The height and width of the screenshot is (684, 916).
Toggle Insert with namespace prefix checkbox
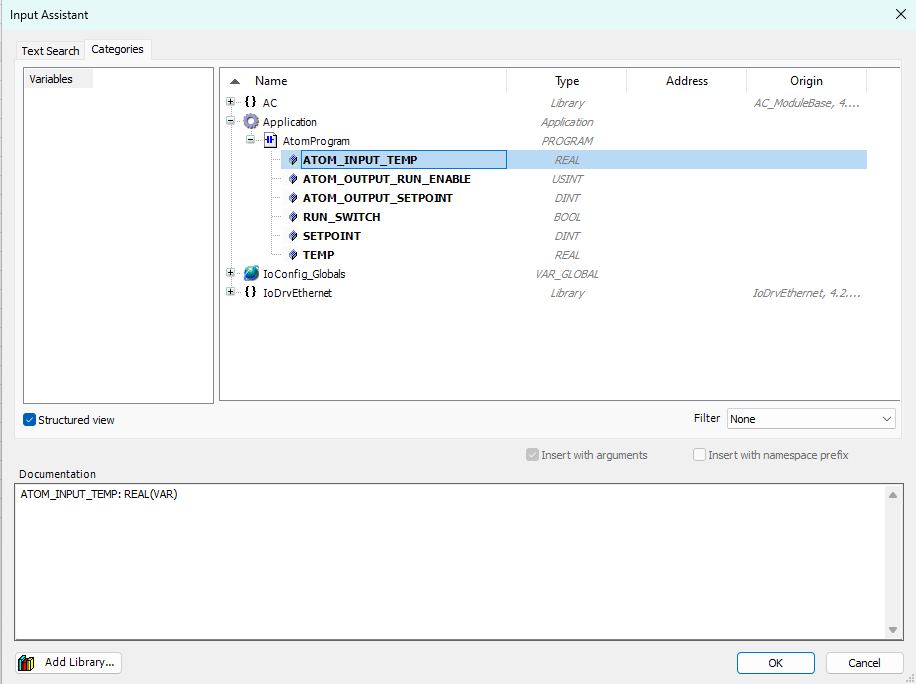click(700, 455)
